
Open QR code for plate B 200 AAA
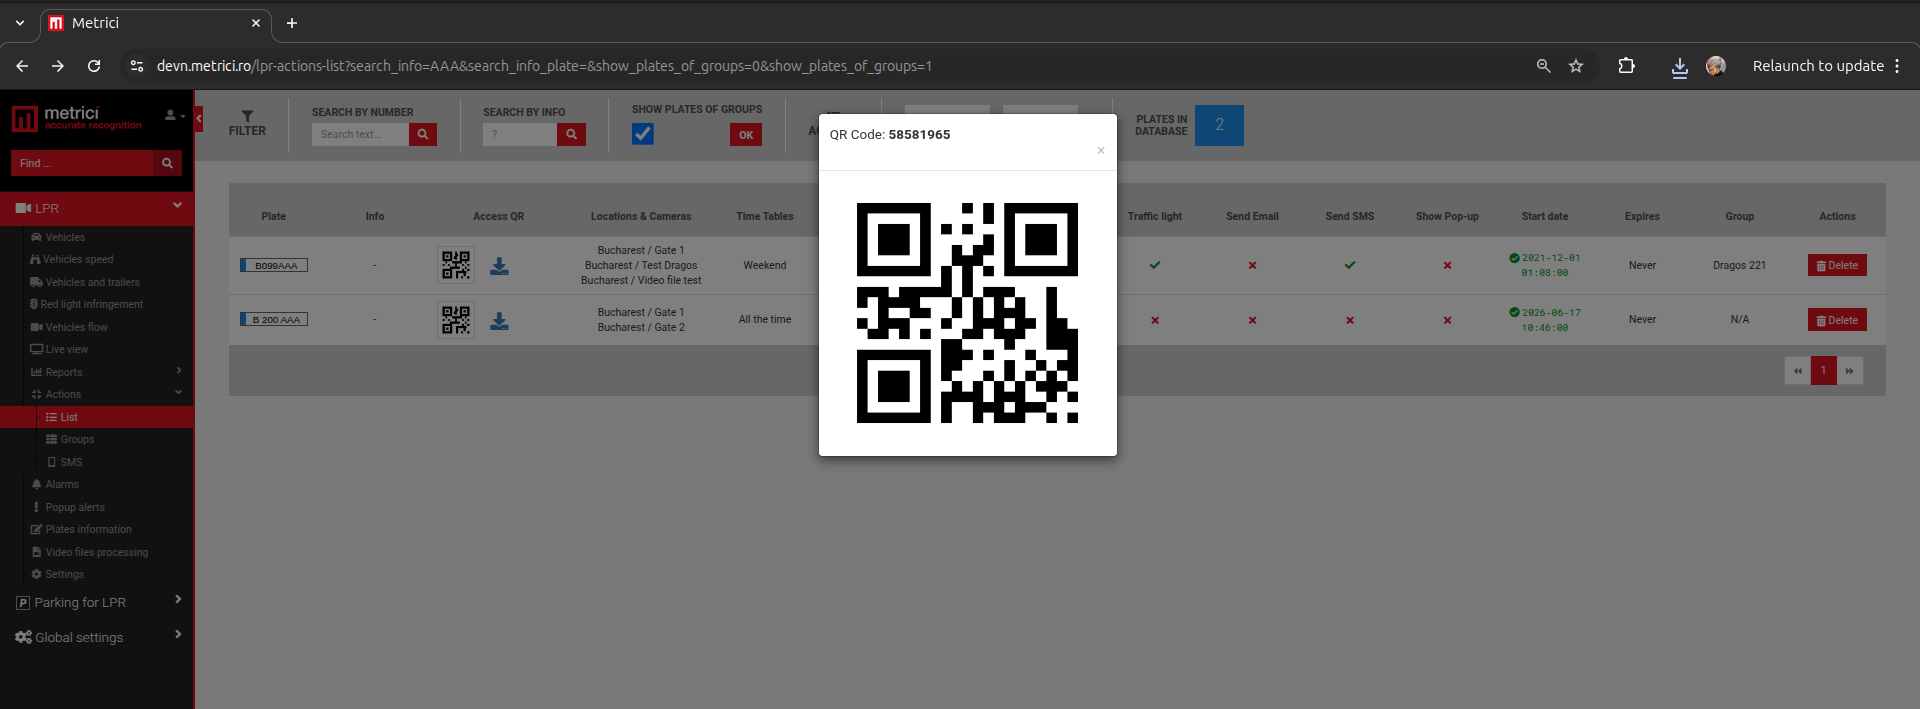coord(456,320)
